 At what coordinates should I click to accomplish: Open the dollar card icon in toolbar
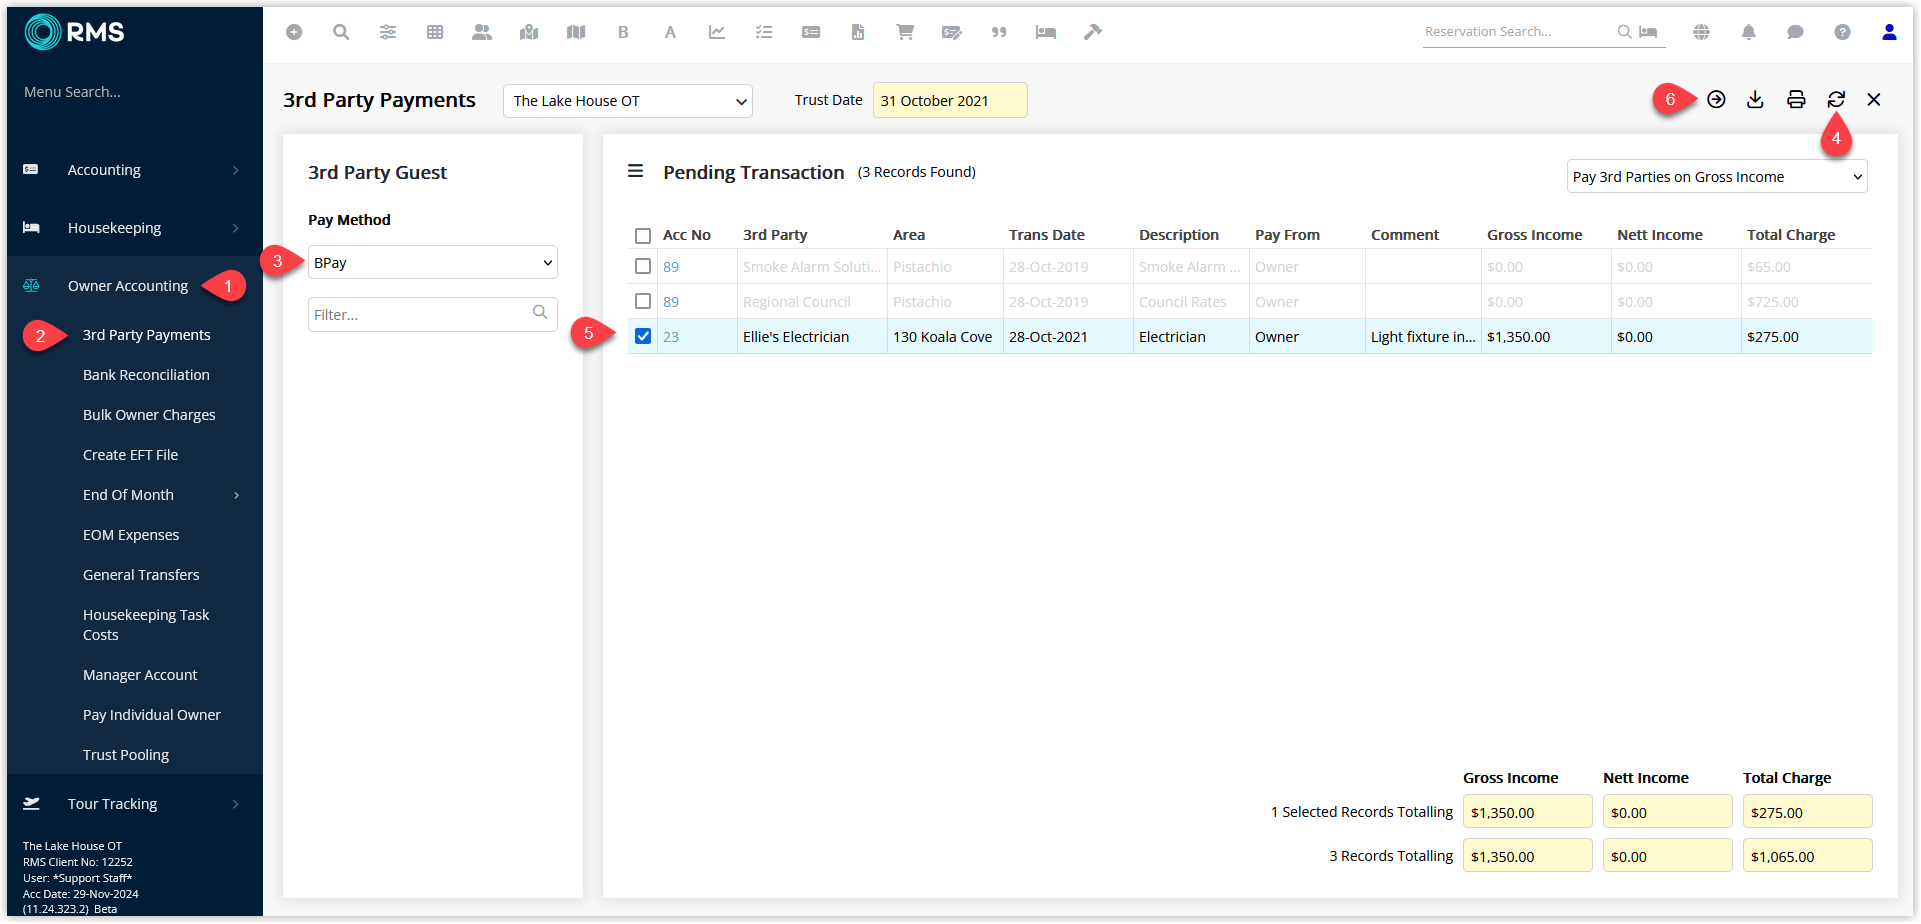point(811,32)
